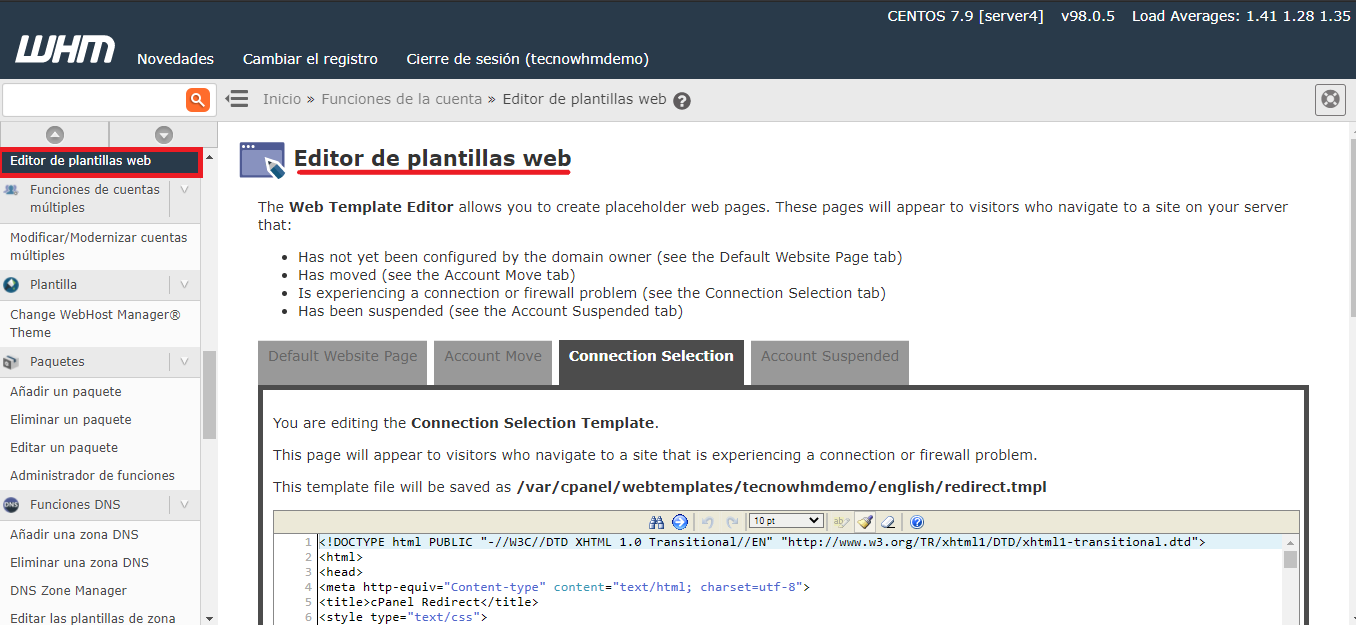This screenshot has width=1356, height=625.
Task: Toggle sidebar with the collapse menu icon
Action: tap(237, 99)
